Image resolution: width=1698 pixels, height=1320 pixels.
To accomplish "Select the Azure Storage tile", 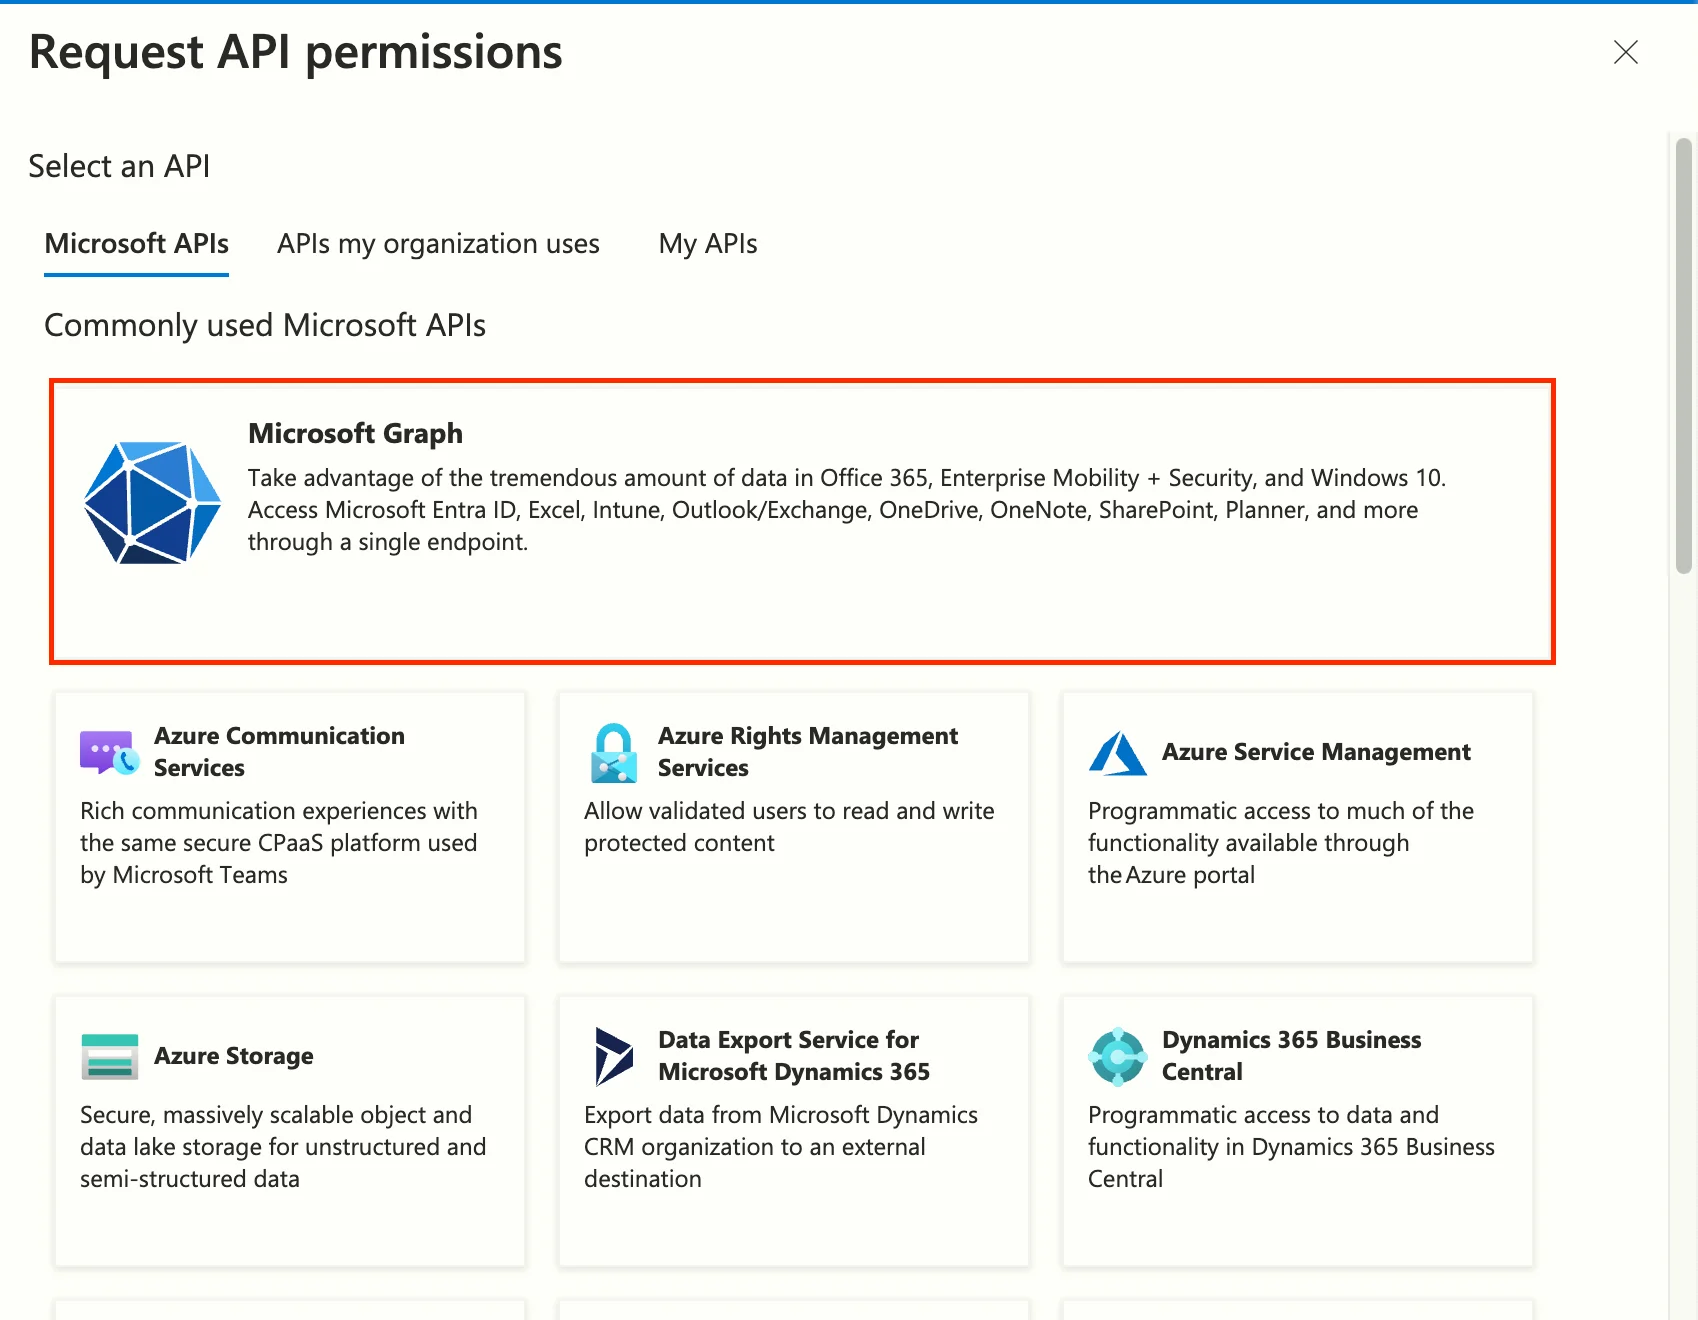I will (289, 1130).
